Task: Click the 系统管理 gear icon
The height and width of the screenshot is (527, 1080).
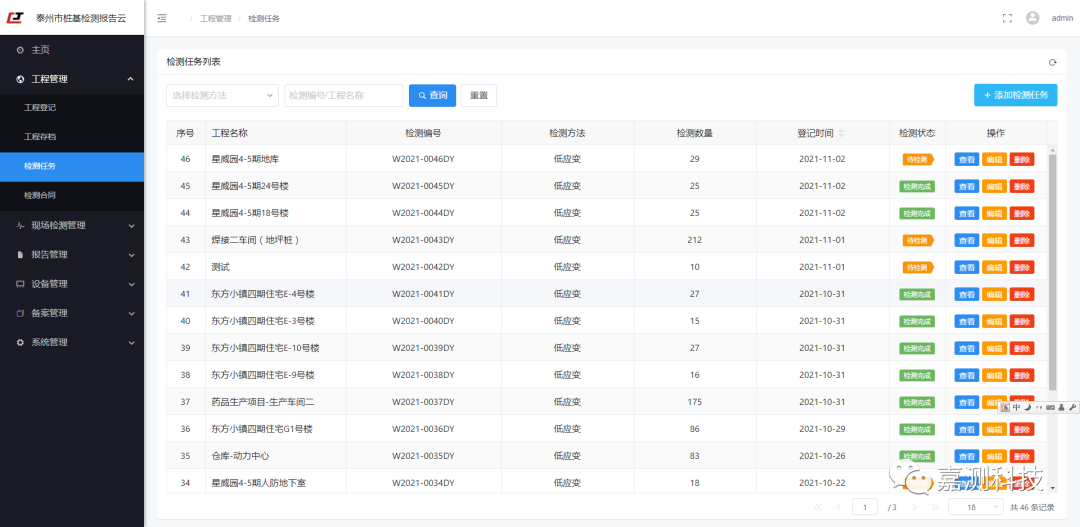Action: (x=20, y=342)
